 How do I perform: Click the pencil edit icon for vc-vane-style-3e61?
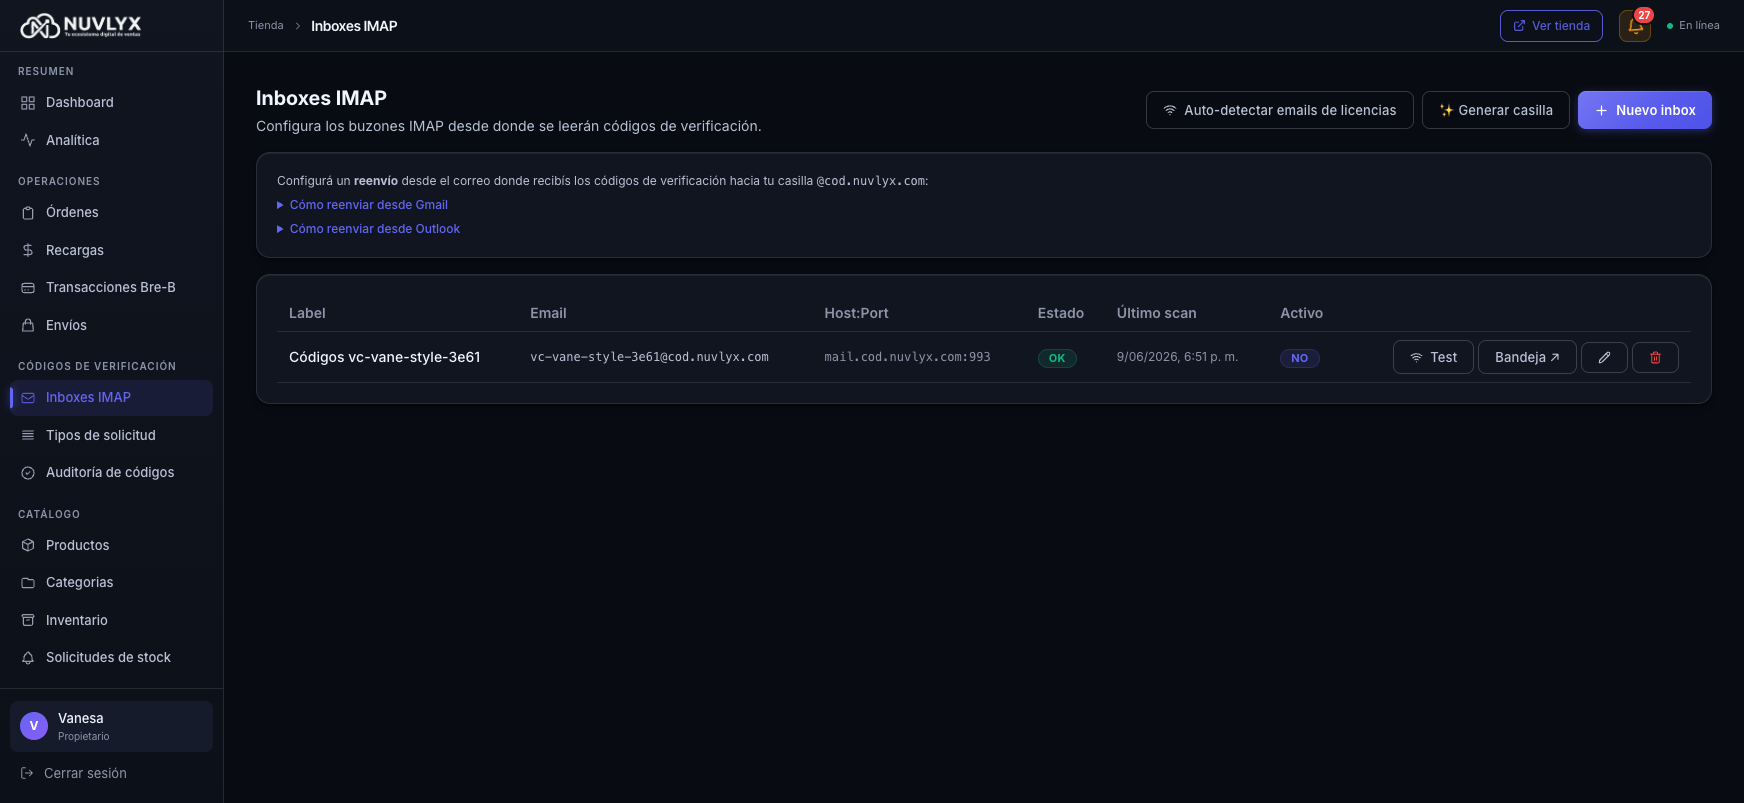(x=1604, y=357)
